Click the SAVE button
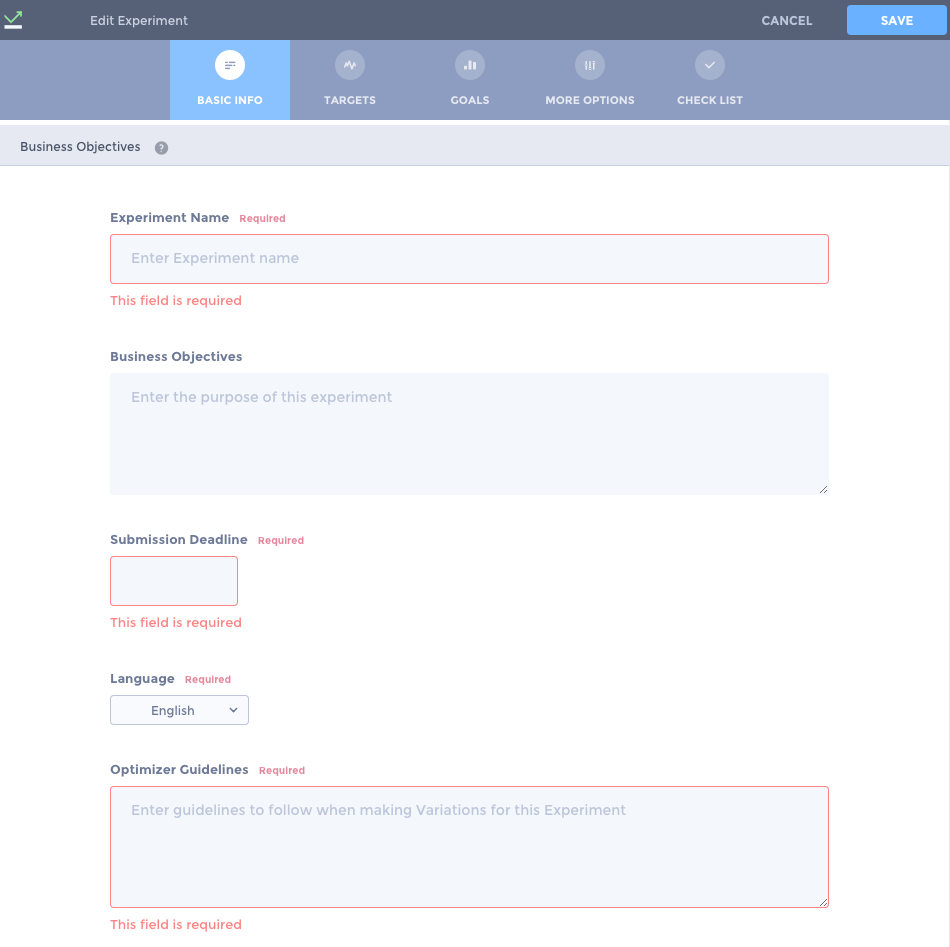 pyautogui.click(x=896, y=20)
